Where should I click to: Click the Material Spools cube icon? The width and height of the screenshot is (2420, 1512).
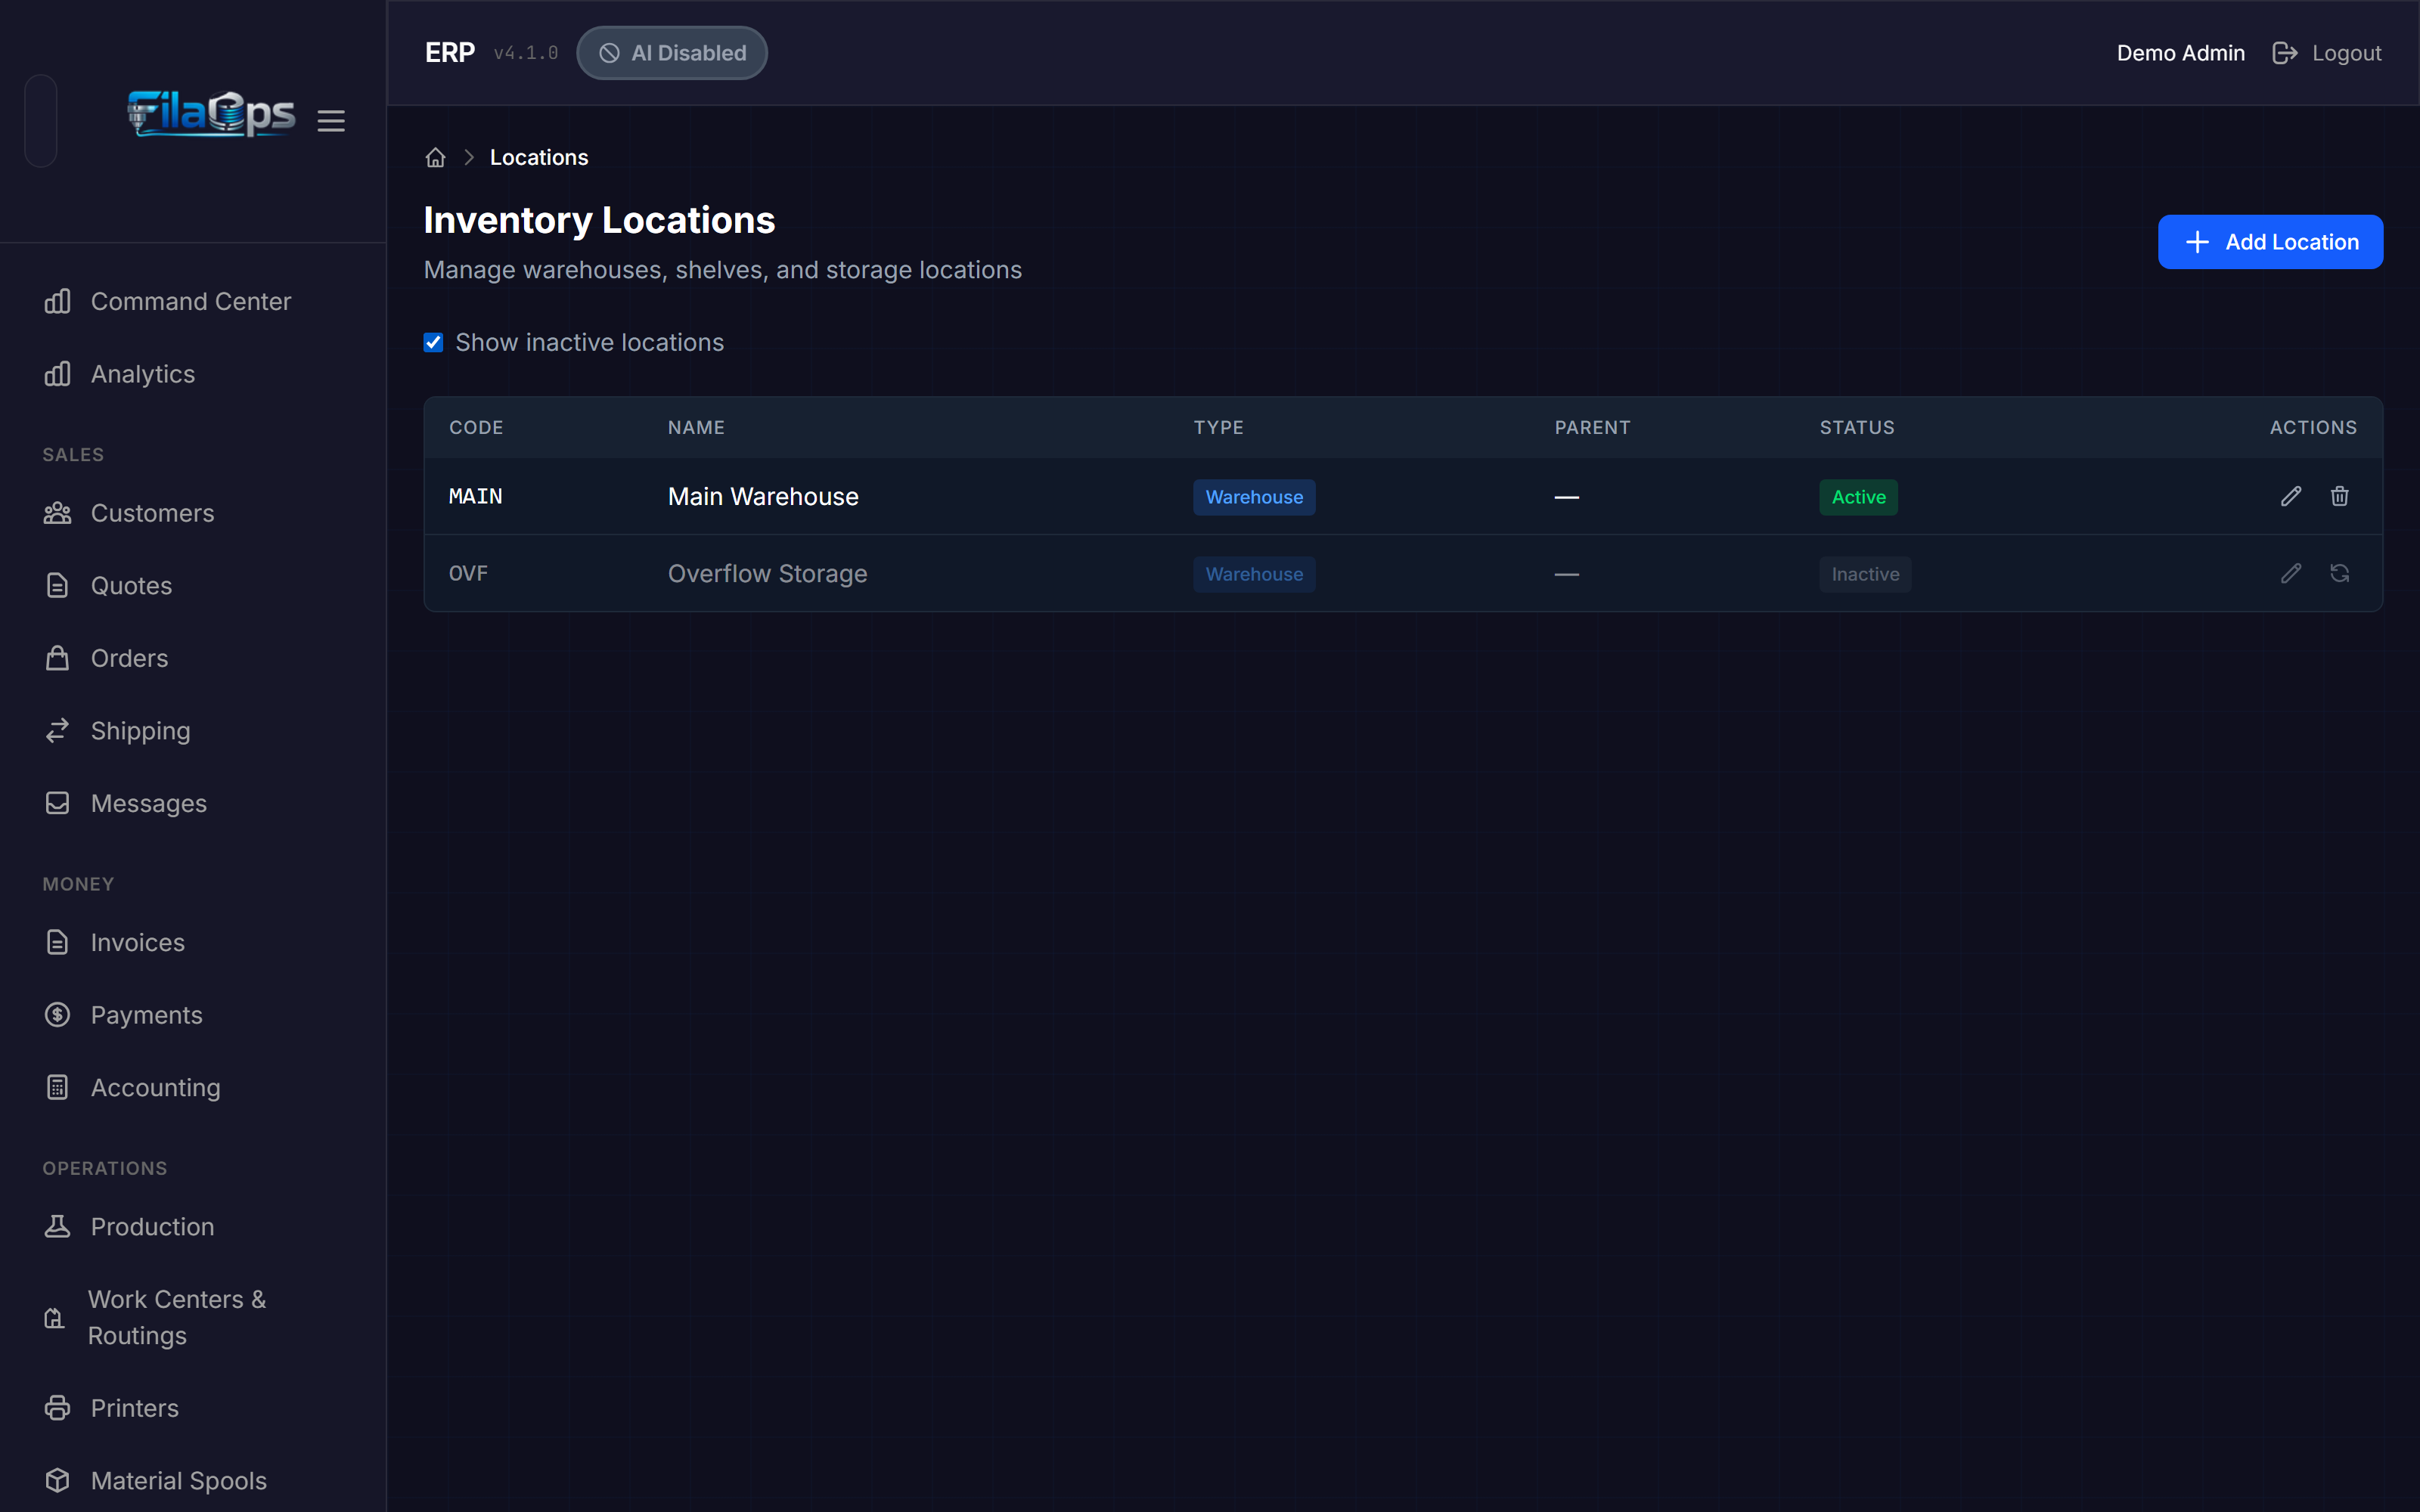click(x=58, y=1480)
